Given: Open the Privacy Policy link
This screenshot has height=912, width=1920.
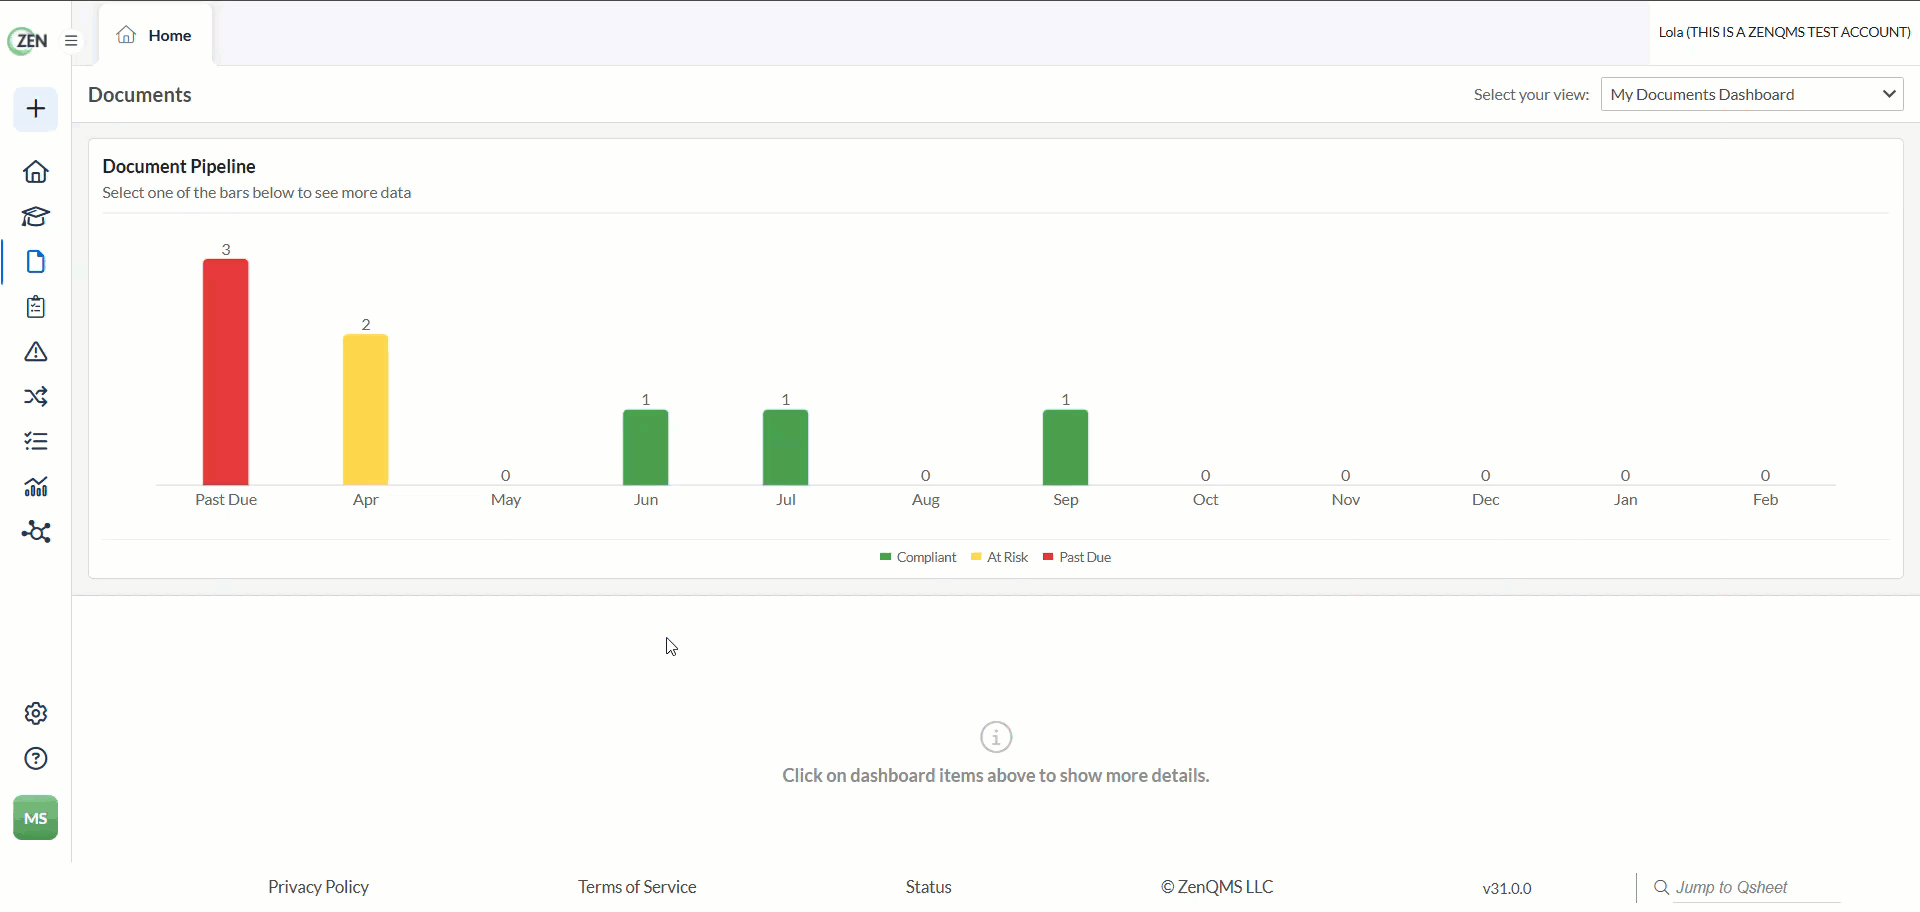Looking at the screenshot, I should 318,887.
